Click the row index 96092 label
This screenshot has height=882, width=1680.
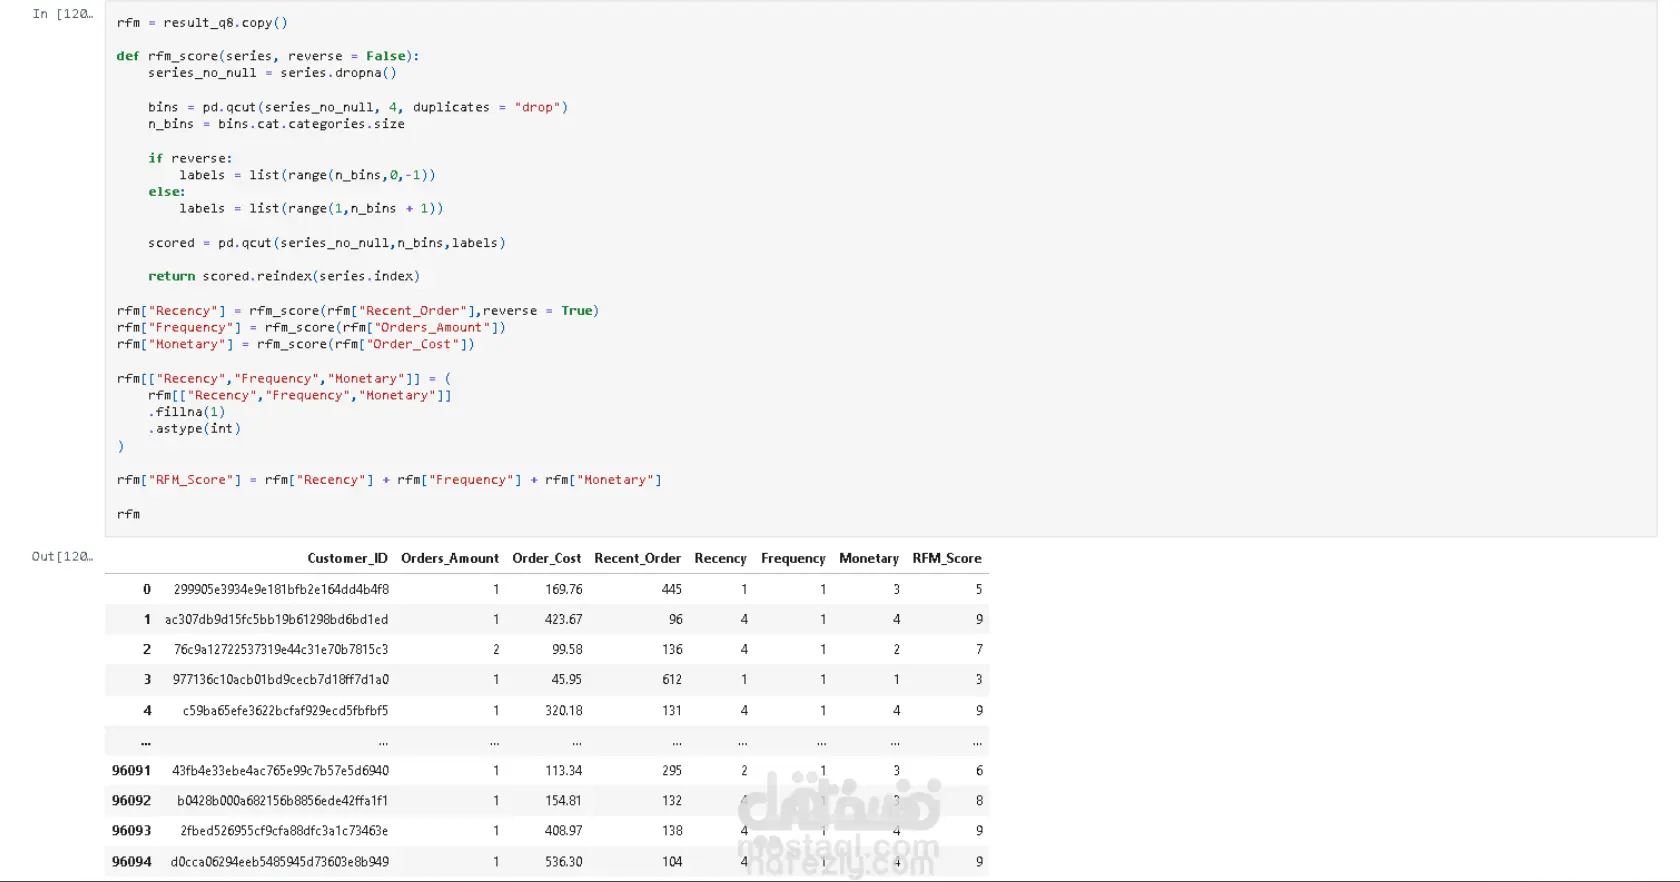pyautogui.click(x=132, y=801)
